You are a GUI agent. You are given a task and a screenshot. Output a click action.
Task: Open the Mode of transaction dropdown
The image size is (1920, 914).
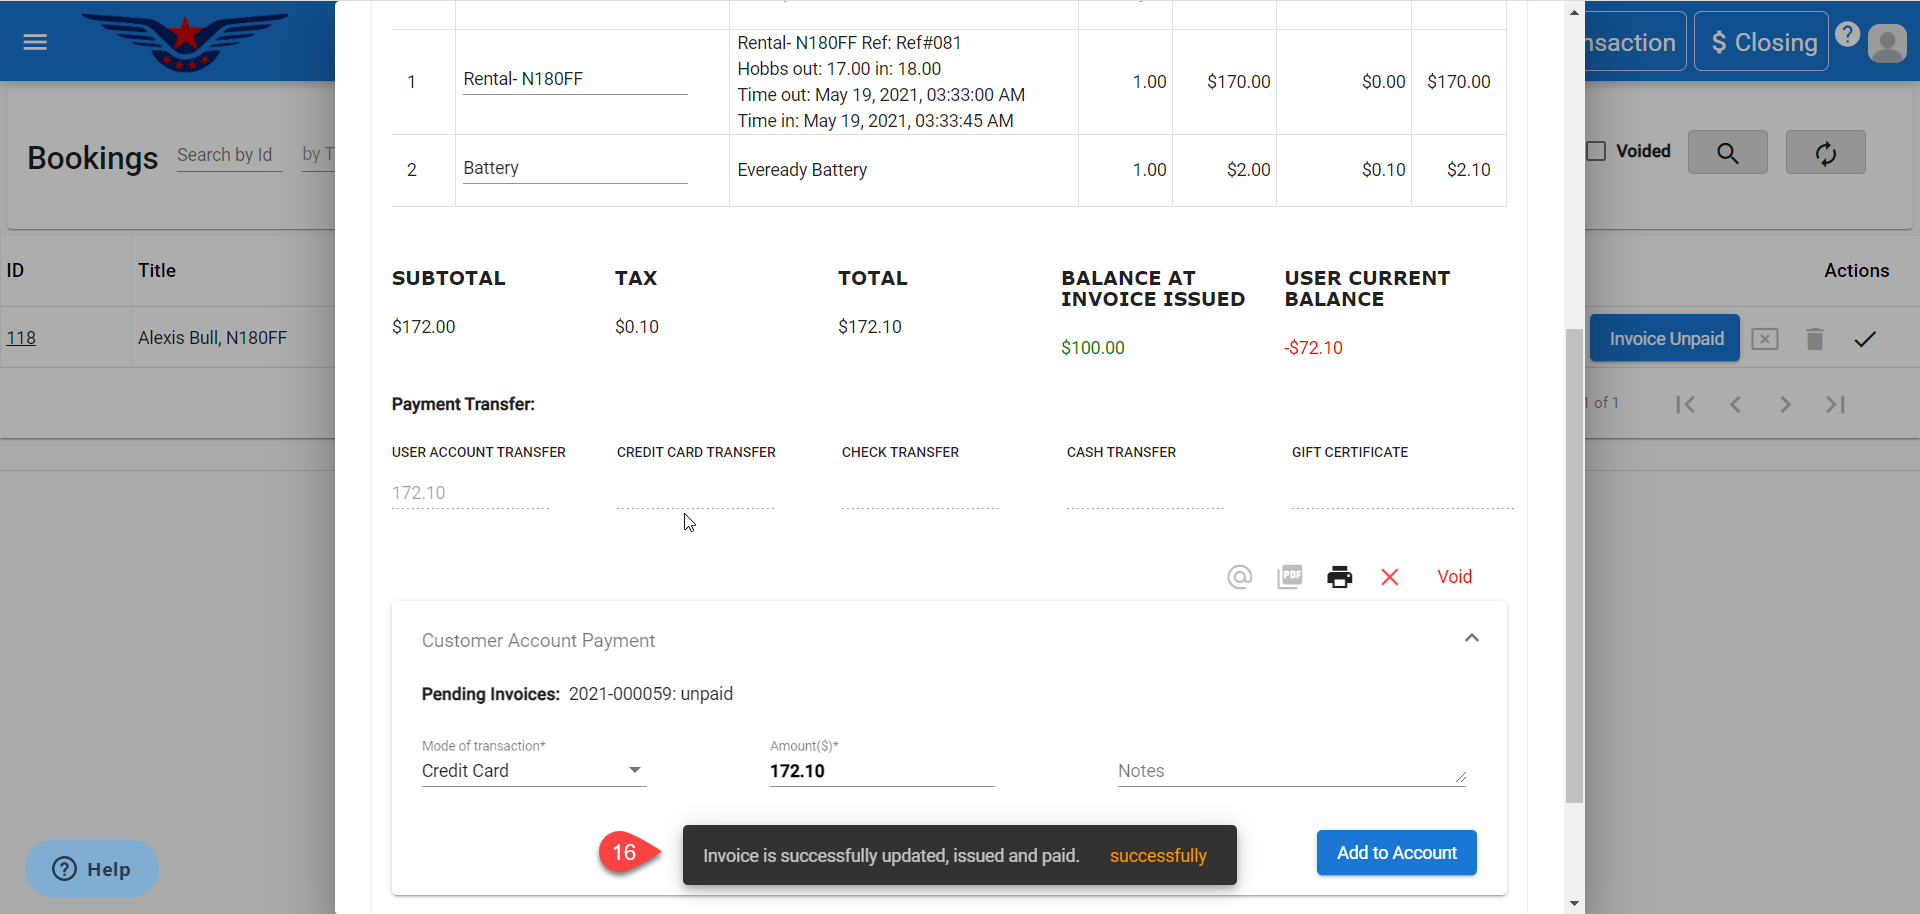533,771
